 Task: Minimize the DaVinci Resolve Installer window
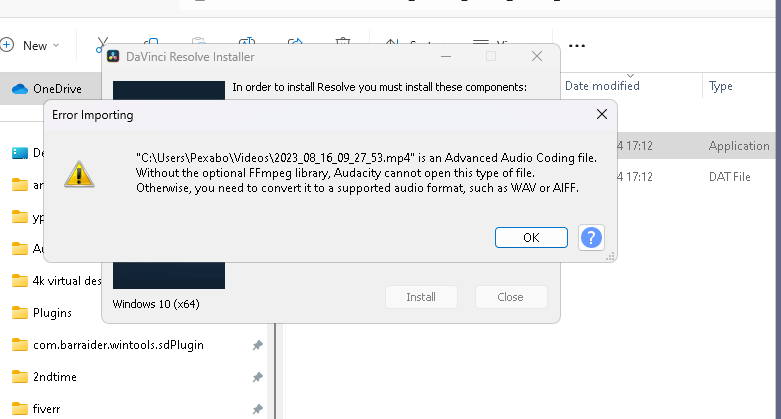point(446,56)
